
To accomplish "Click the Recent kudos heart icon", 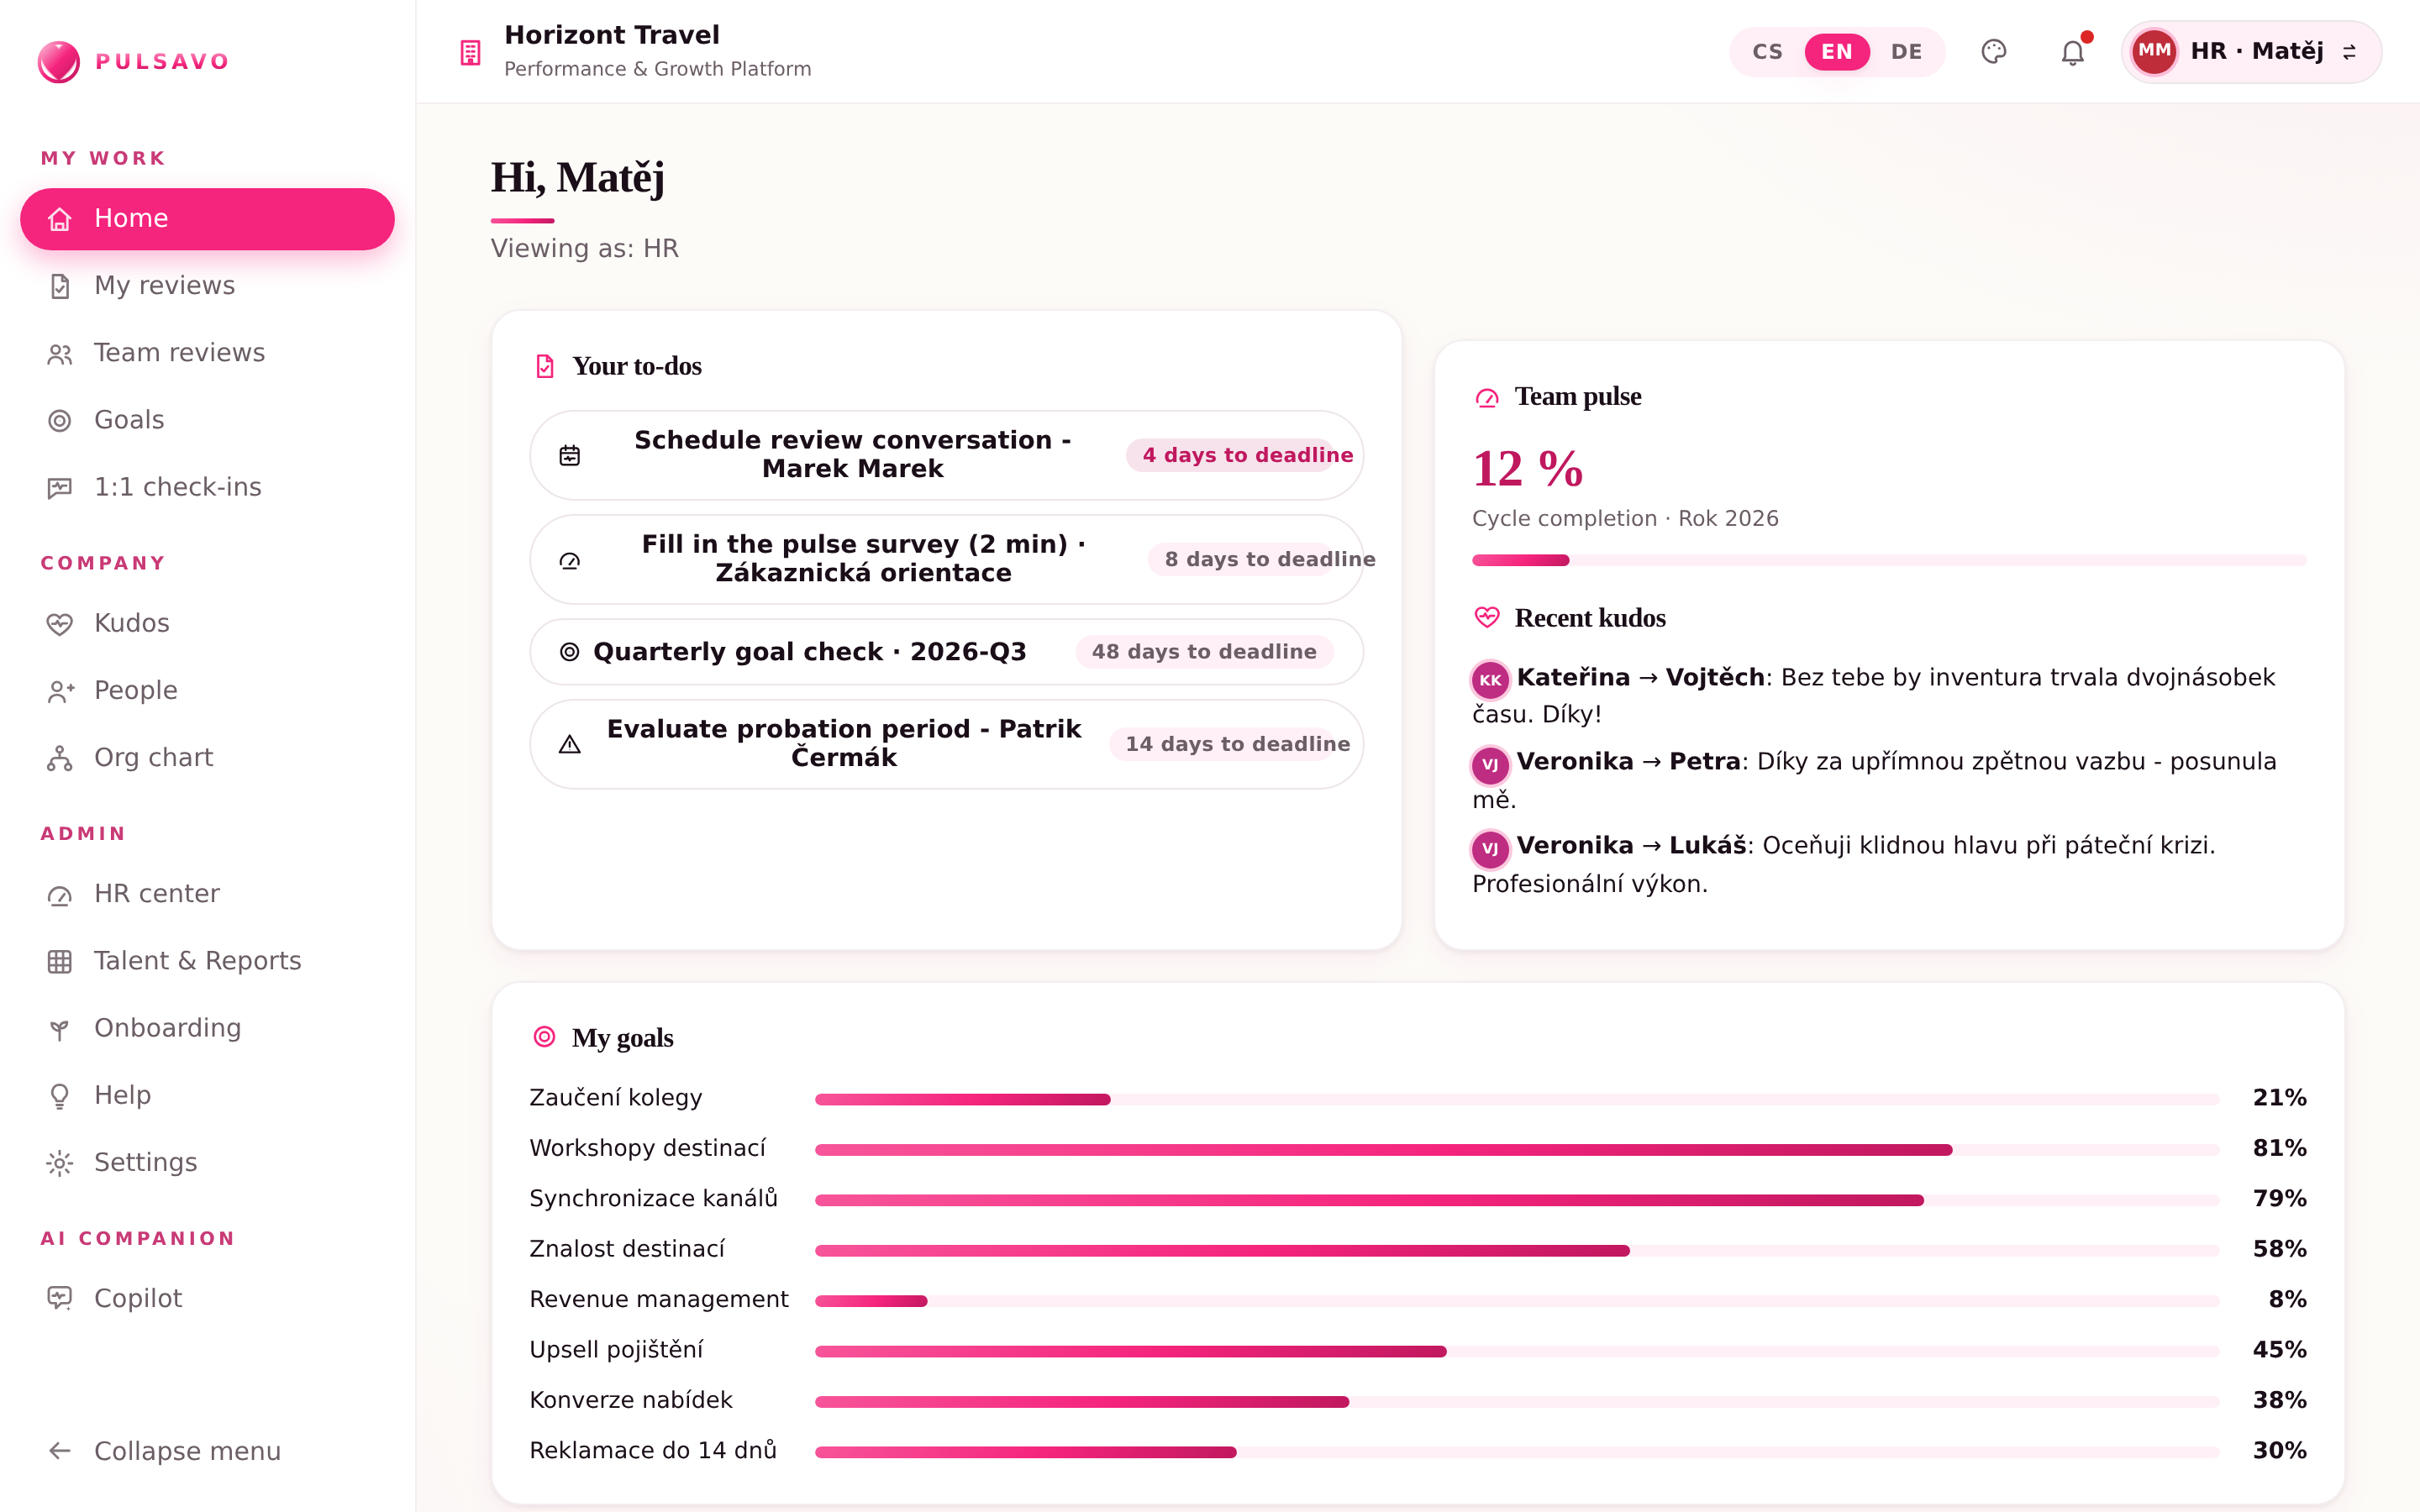I will 1487,618.
